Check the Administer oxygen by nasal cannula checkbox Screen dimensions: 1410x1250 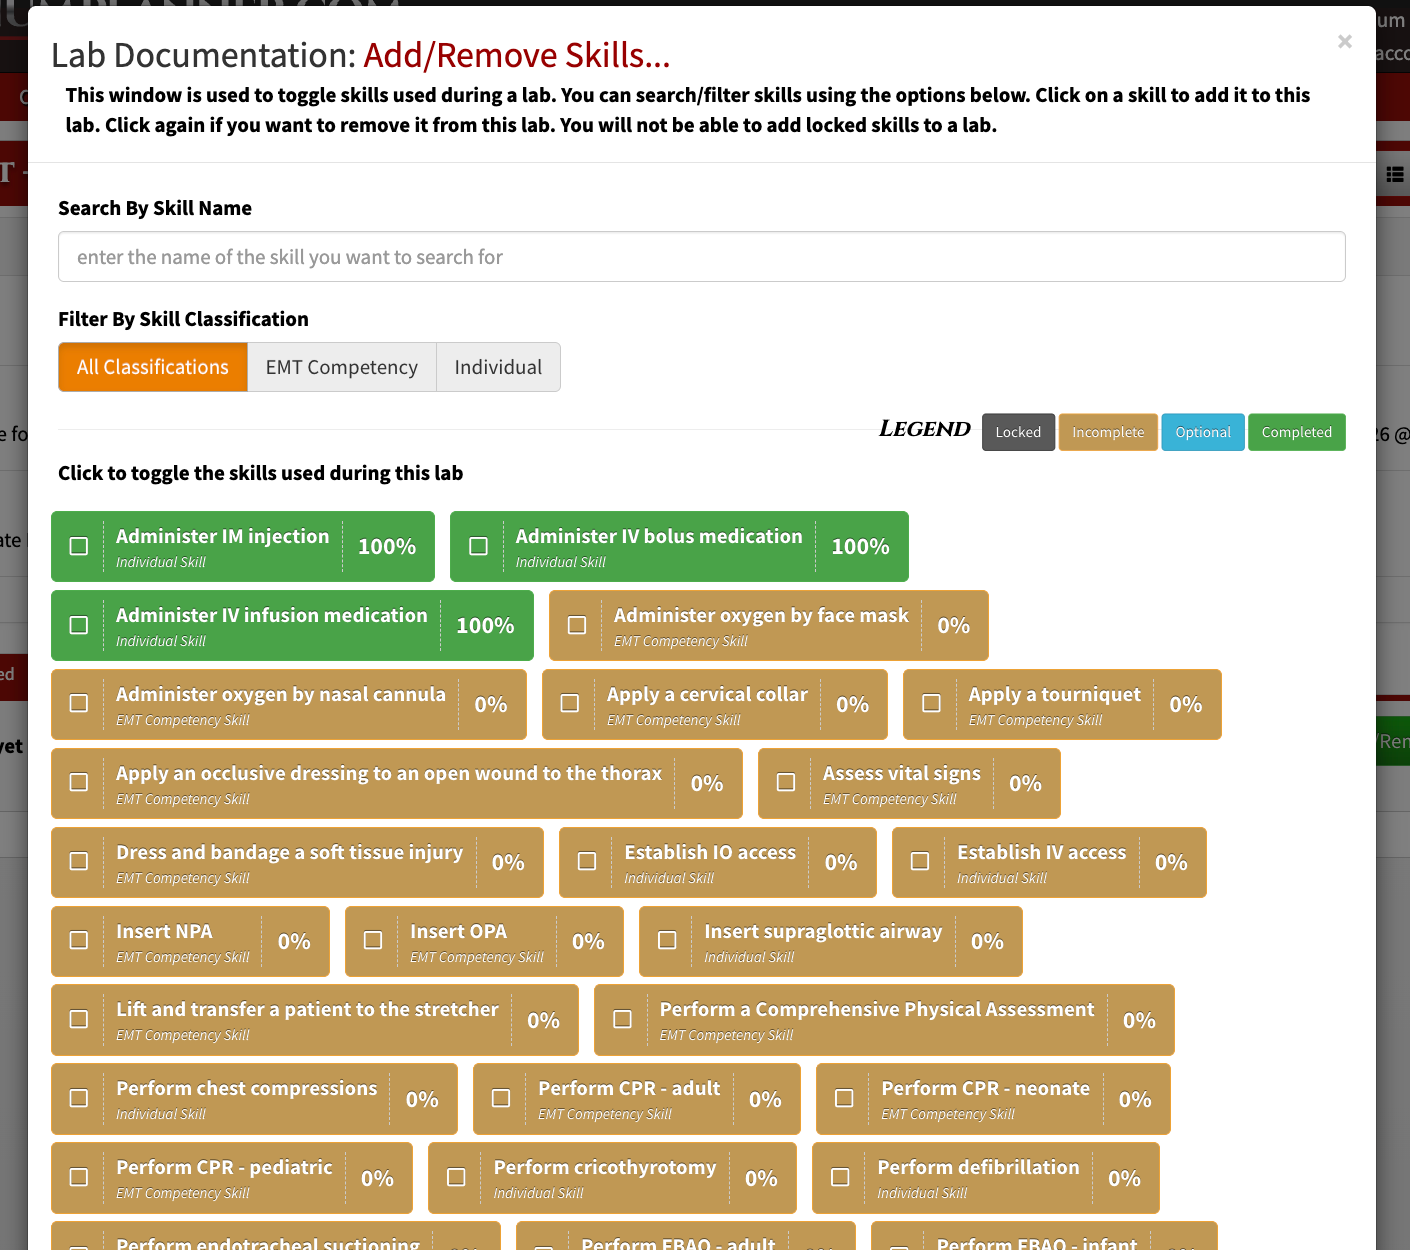point(79,704)
